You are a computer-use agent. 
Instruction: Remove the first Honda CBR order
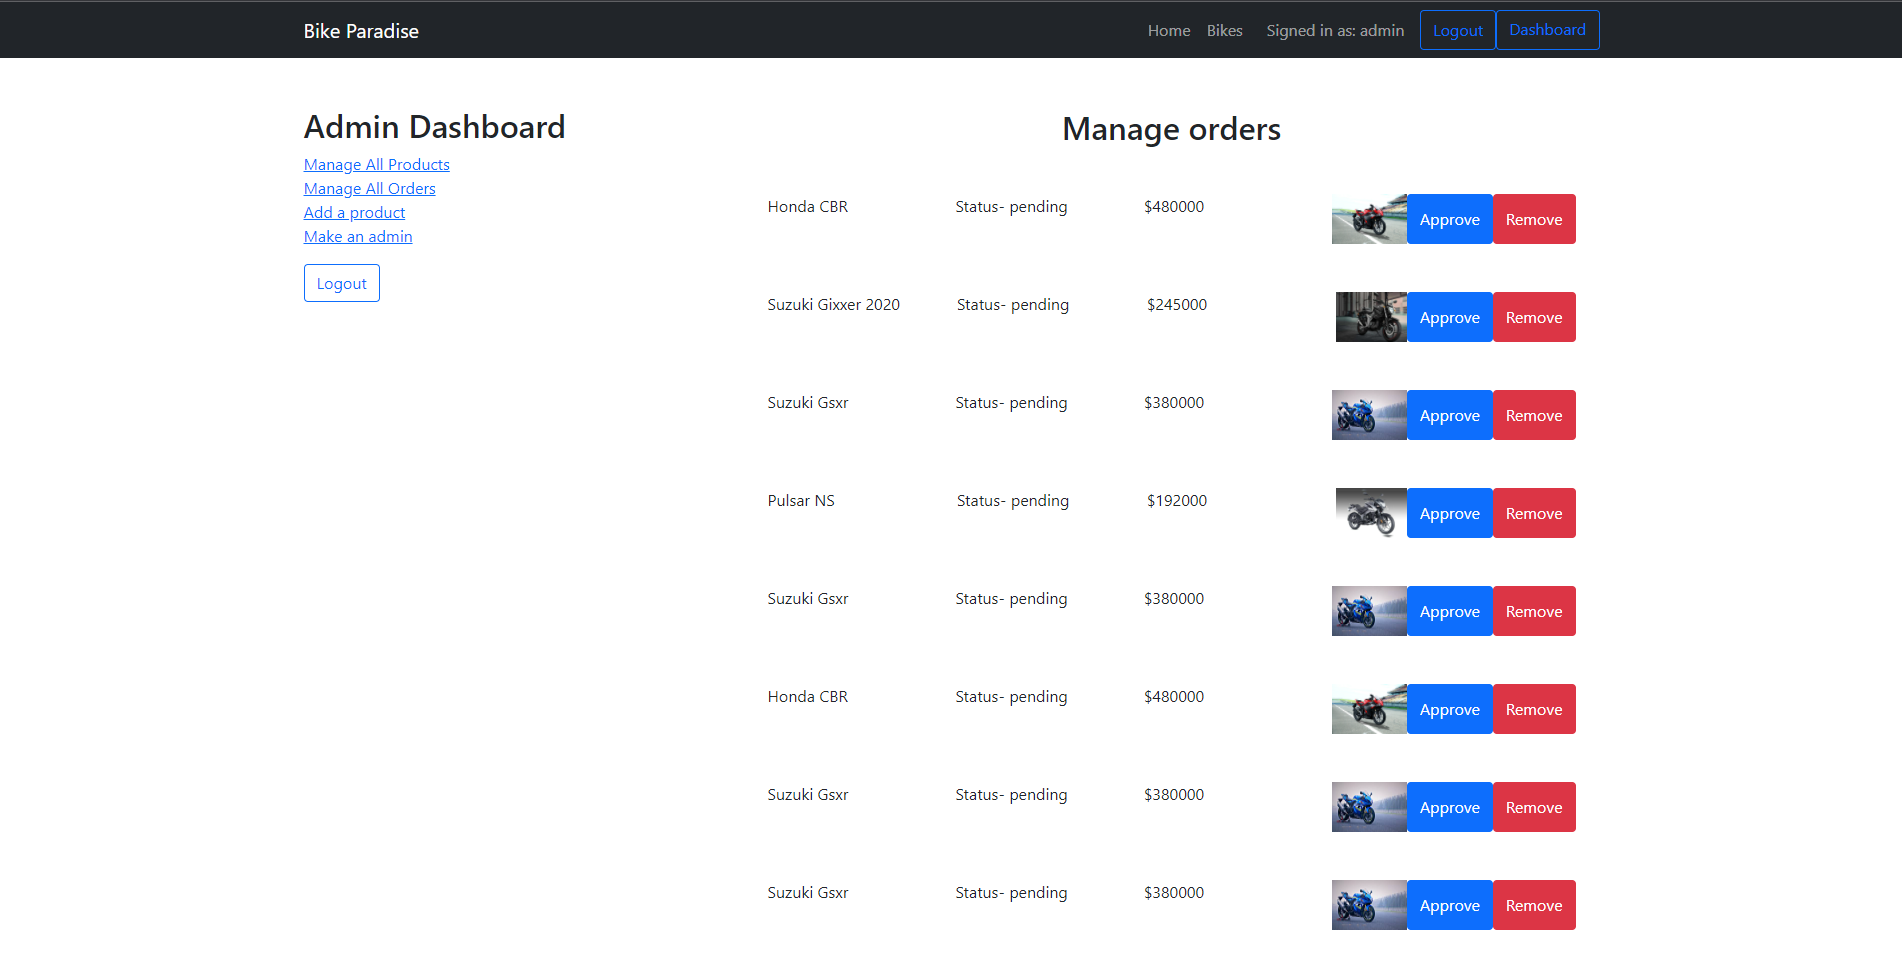click(1533, 219)
